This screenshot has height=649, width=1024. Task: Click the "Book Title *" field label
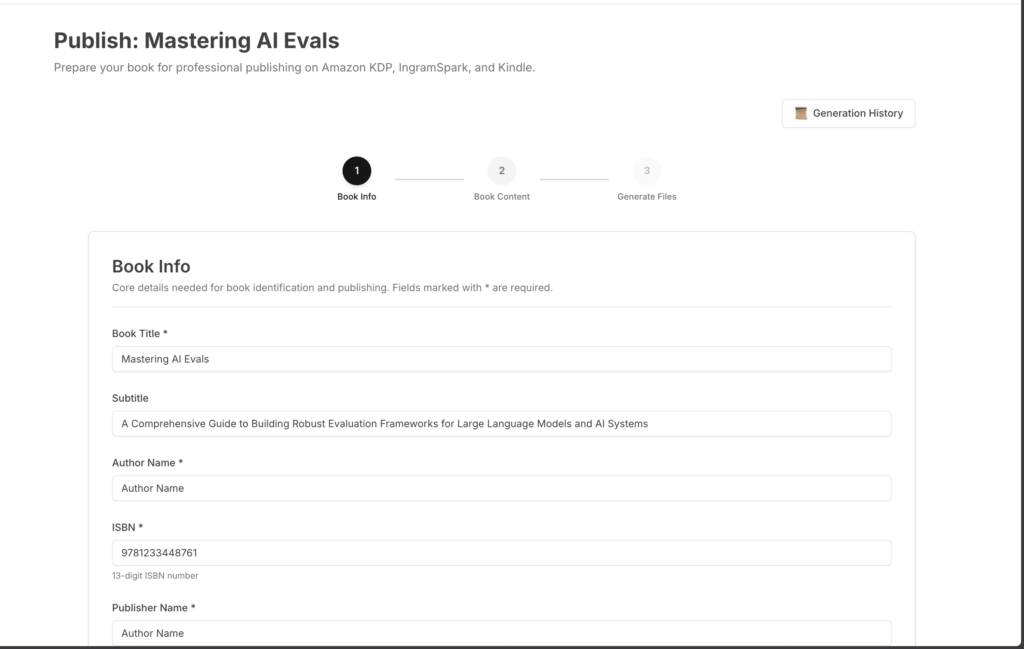[x=140, y=333]
